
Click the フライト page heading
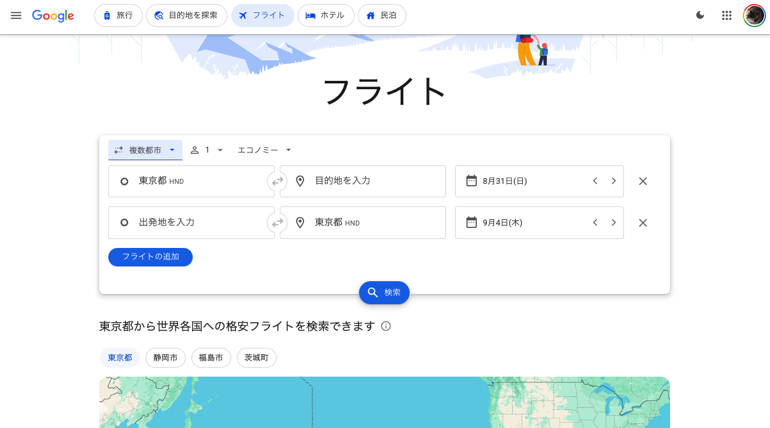tap(384, 92)
